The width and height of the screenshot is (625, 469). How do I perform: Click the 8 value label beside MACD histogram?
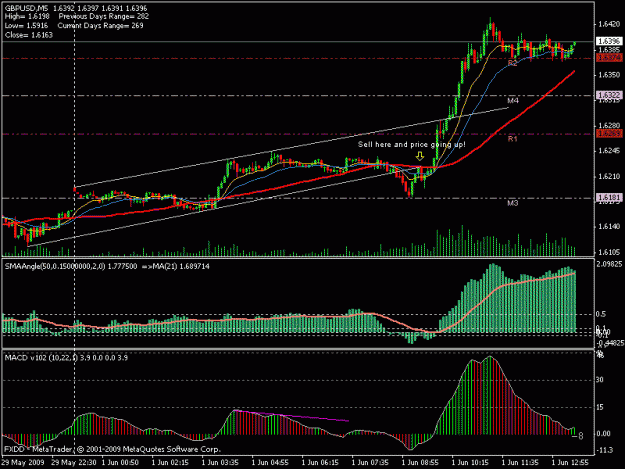coord(580,436)
